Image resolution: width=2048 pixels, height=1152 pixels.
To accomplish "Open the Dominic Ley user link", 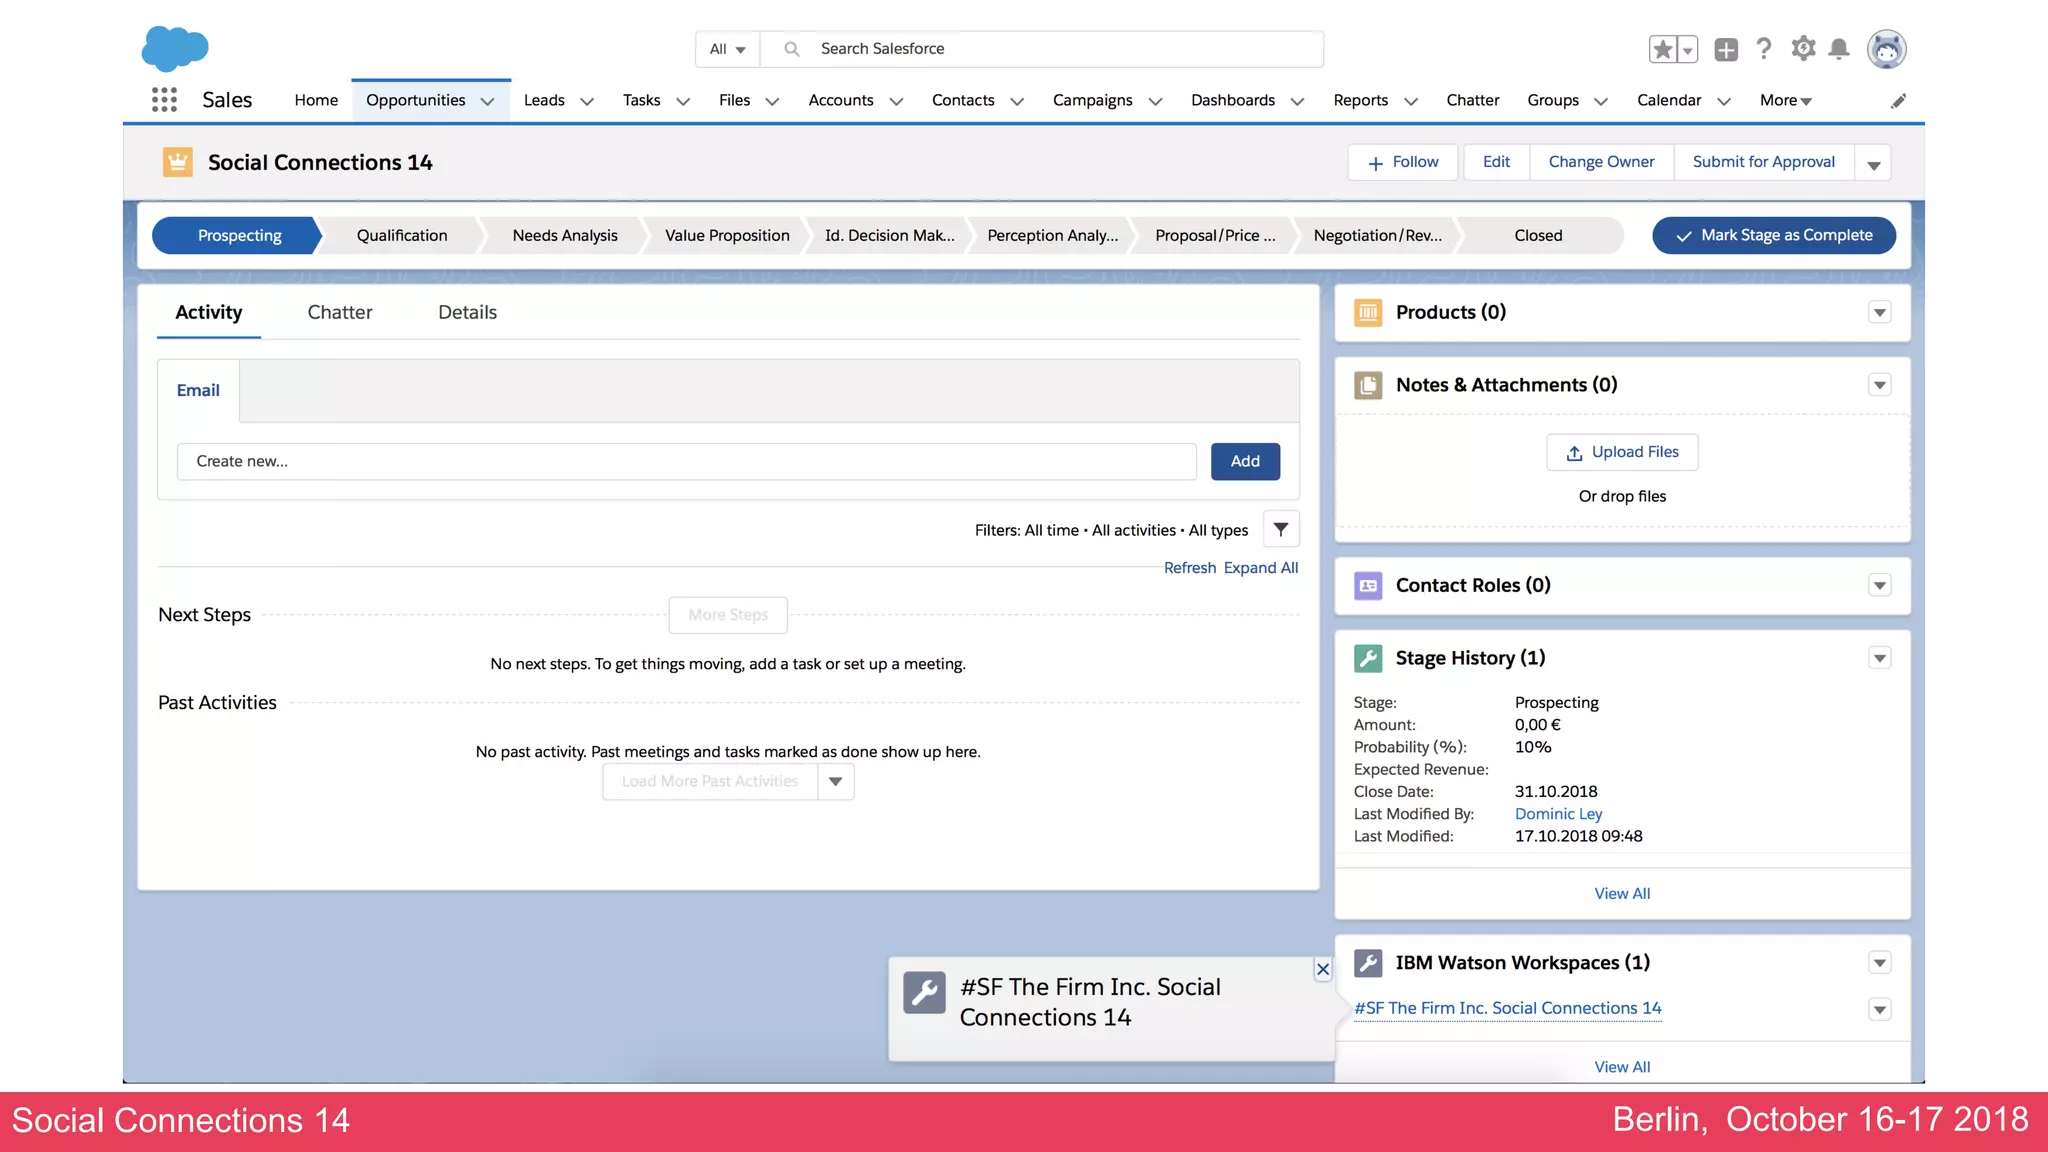I will tap(1558, 814).
